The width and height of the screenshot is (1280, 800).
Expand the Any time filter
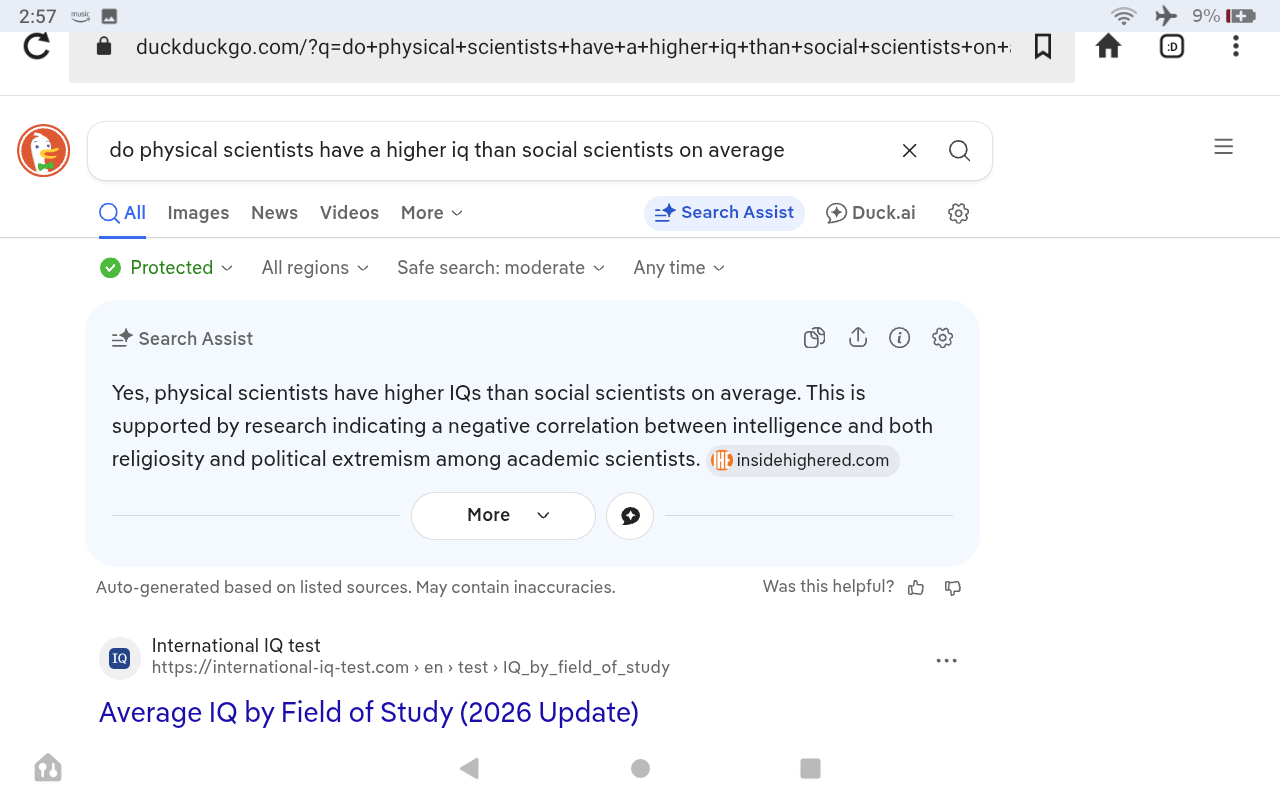679,268
